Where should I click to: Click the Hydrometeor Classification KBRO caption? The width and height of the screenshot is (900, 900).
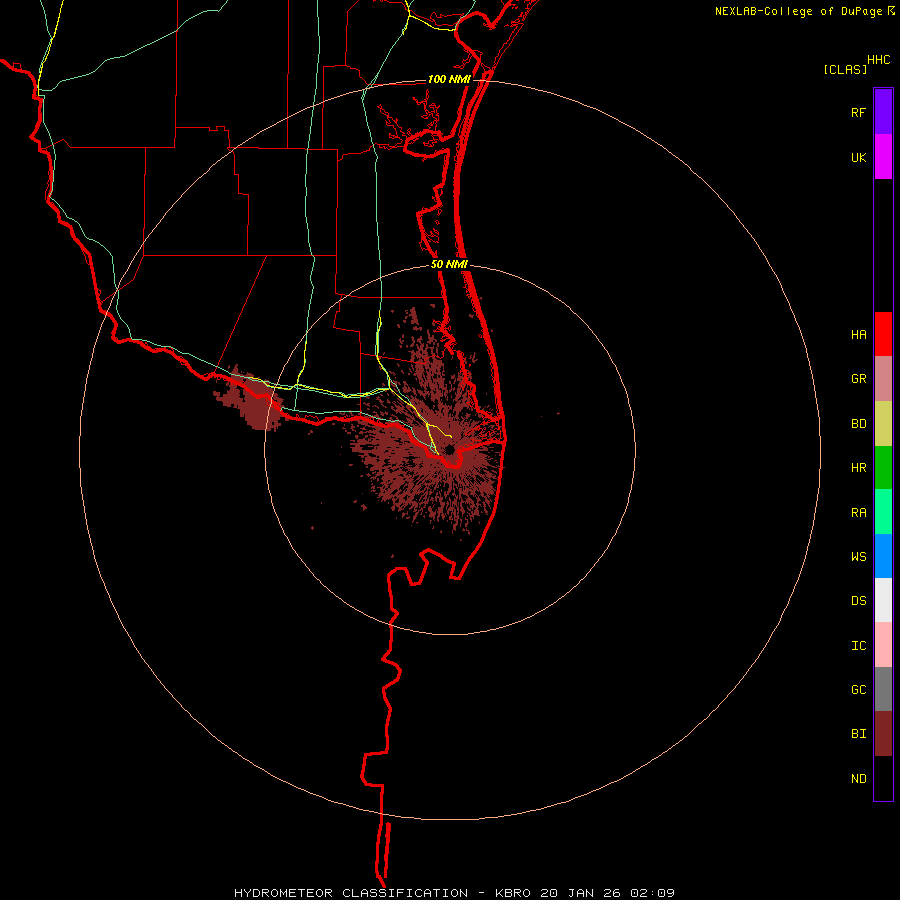tap(454, 893)
